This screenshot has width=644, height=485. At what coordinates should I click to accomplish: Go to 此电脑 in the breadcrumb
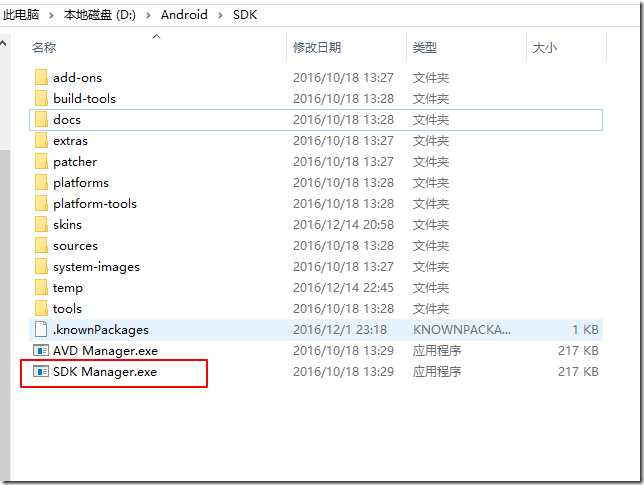(21, 15)
